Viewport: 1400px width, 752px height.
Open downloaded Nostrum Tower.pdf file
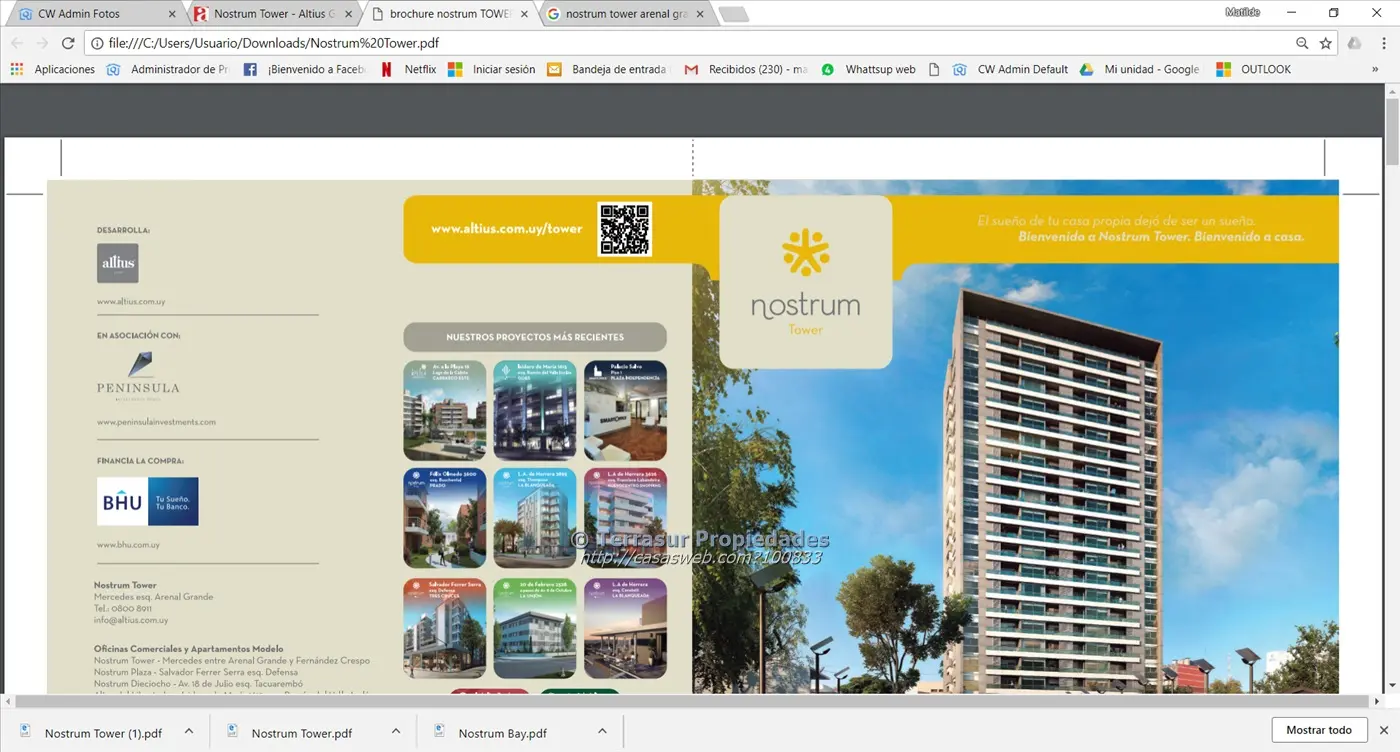tap(290, 732)
